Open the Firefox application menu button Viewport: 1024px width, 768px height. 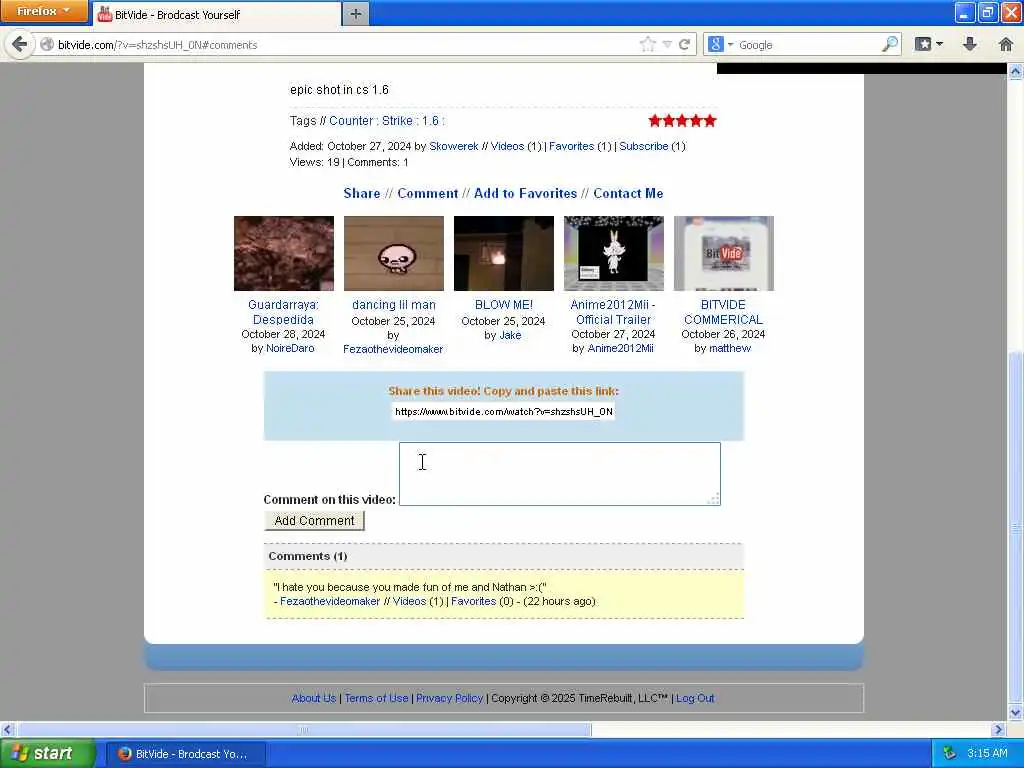[x=44, y=11]
